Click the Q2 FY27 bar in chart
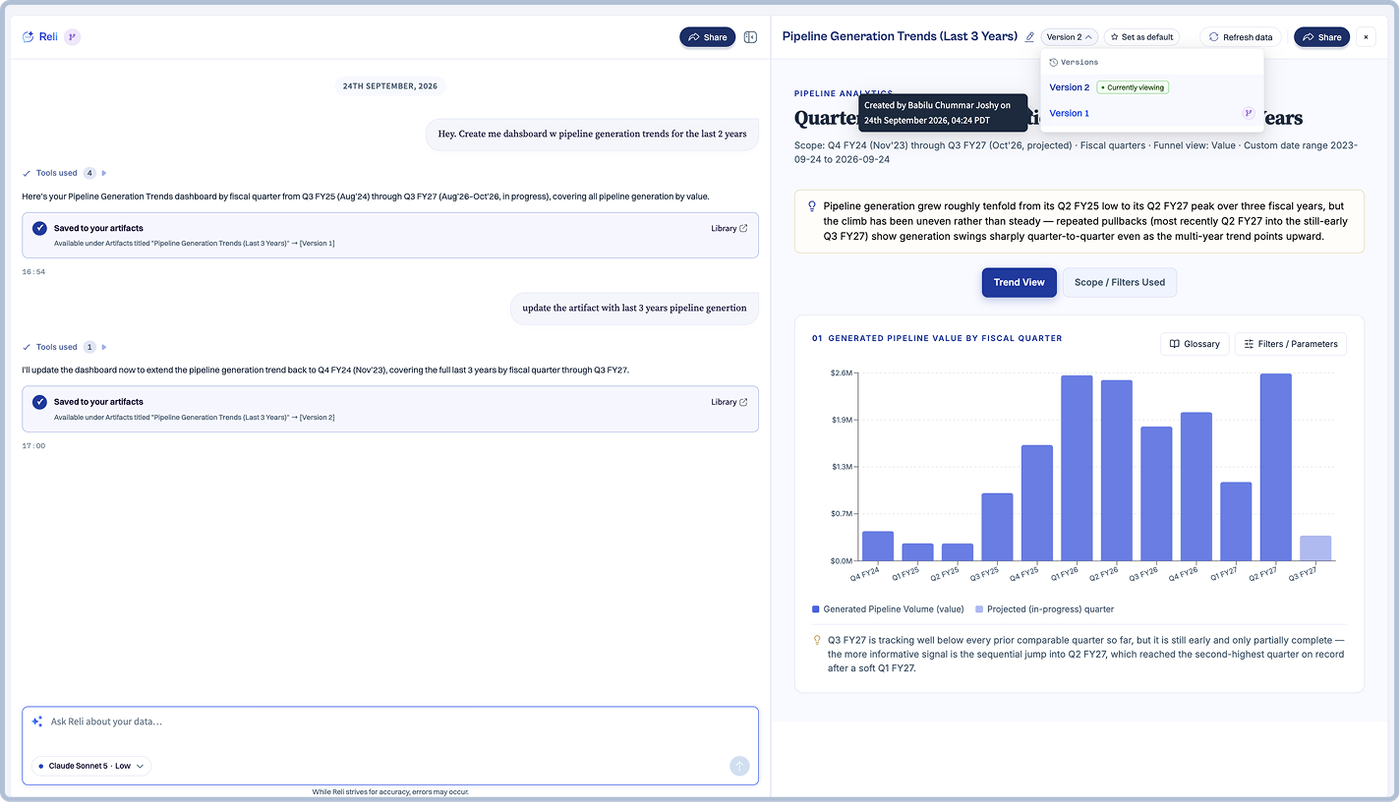 click(x=1276, y=467)
